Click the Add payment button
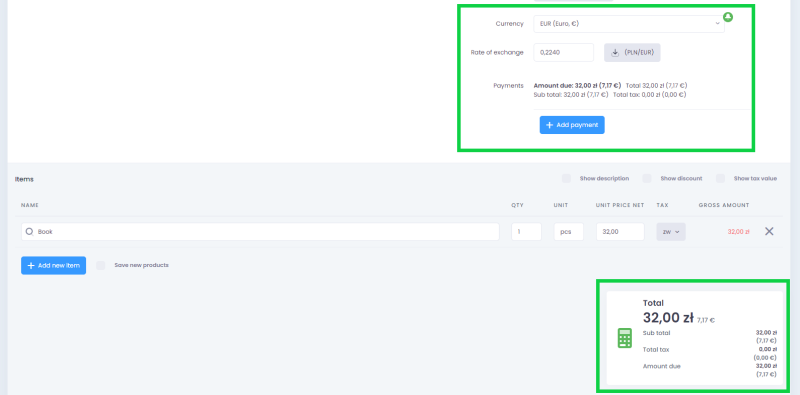 tap(572, 125)
